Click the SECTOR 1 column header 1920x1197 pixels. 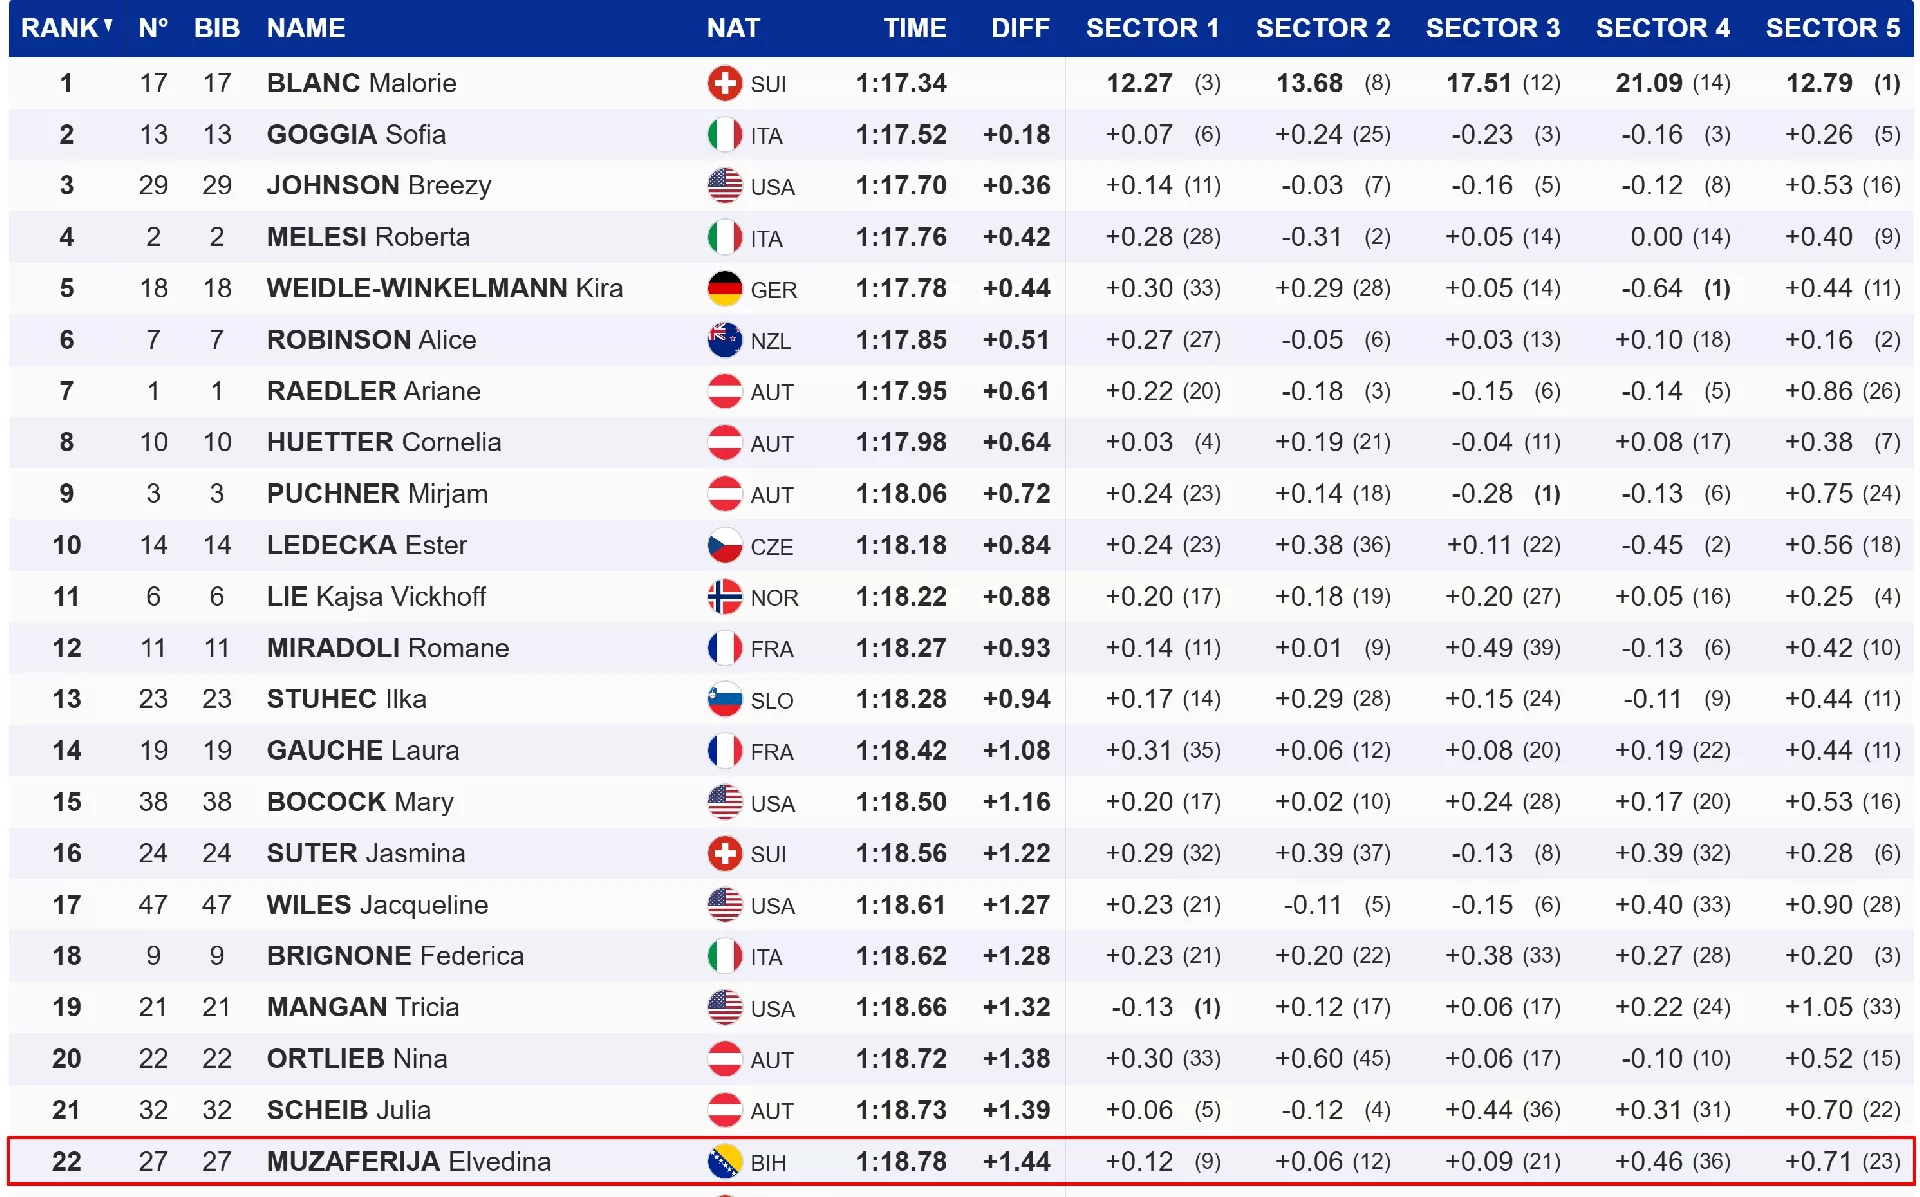[1152, 28]
